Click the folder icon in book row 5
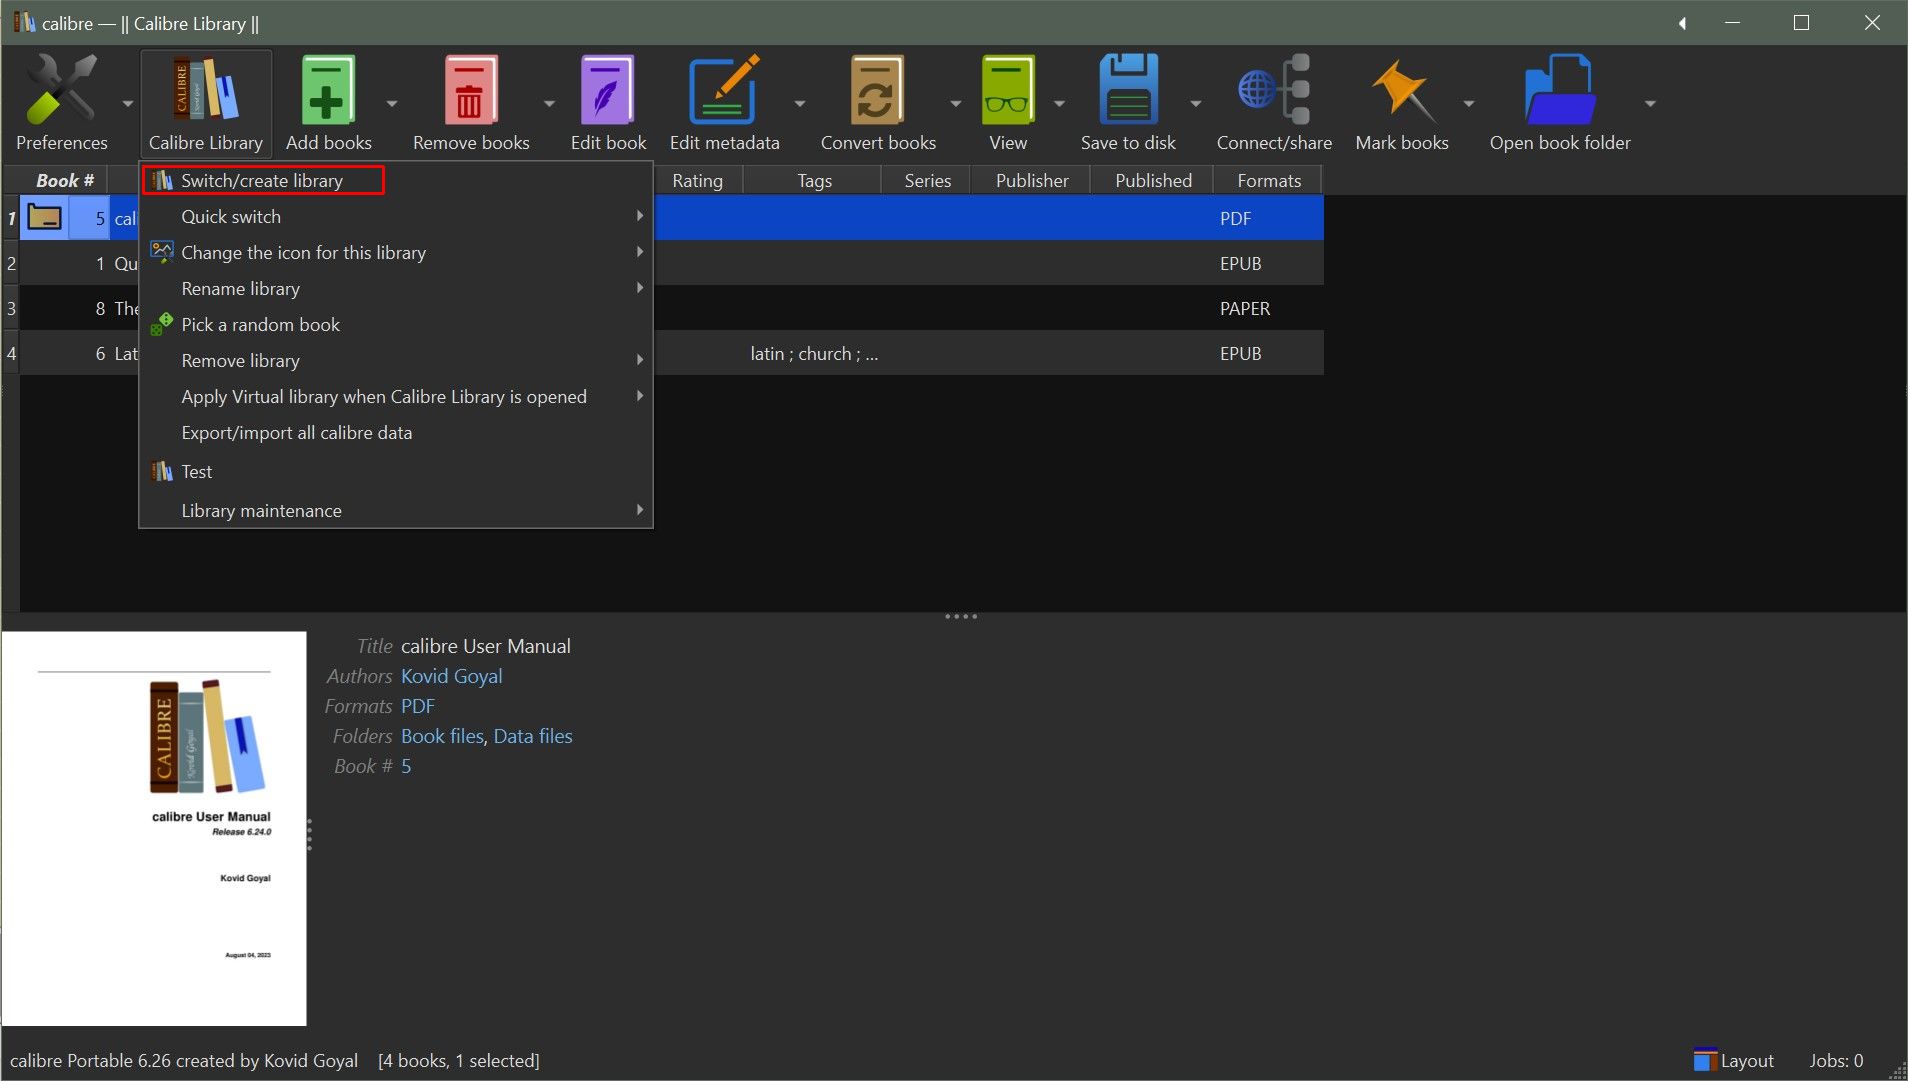This screenshot has width=1908, height=1081. click(x=45, y=217)
